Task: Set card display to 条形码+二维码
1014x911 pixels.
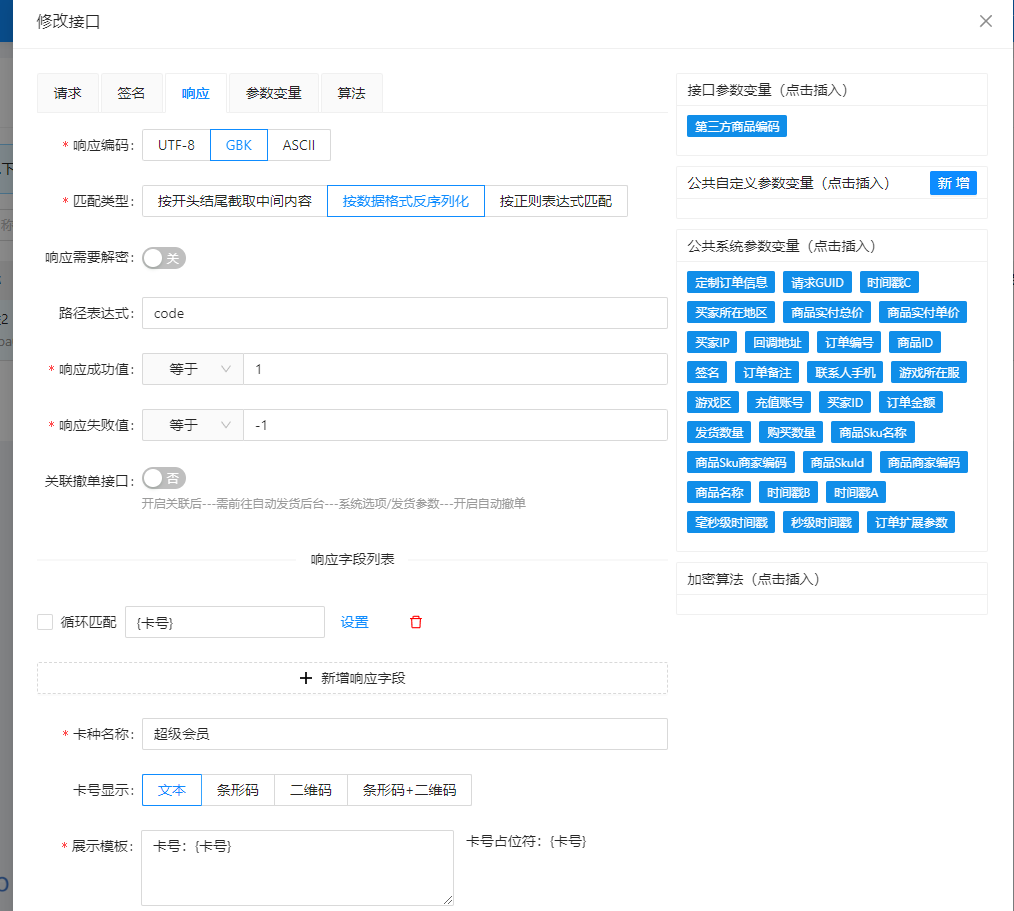Action: [x=409, y=790]
